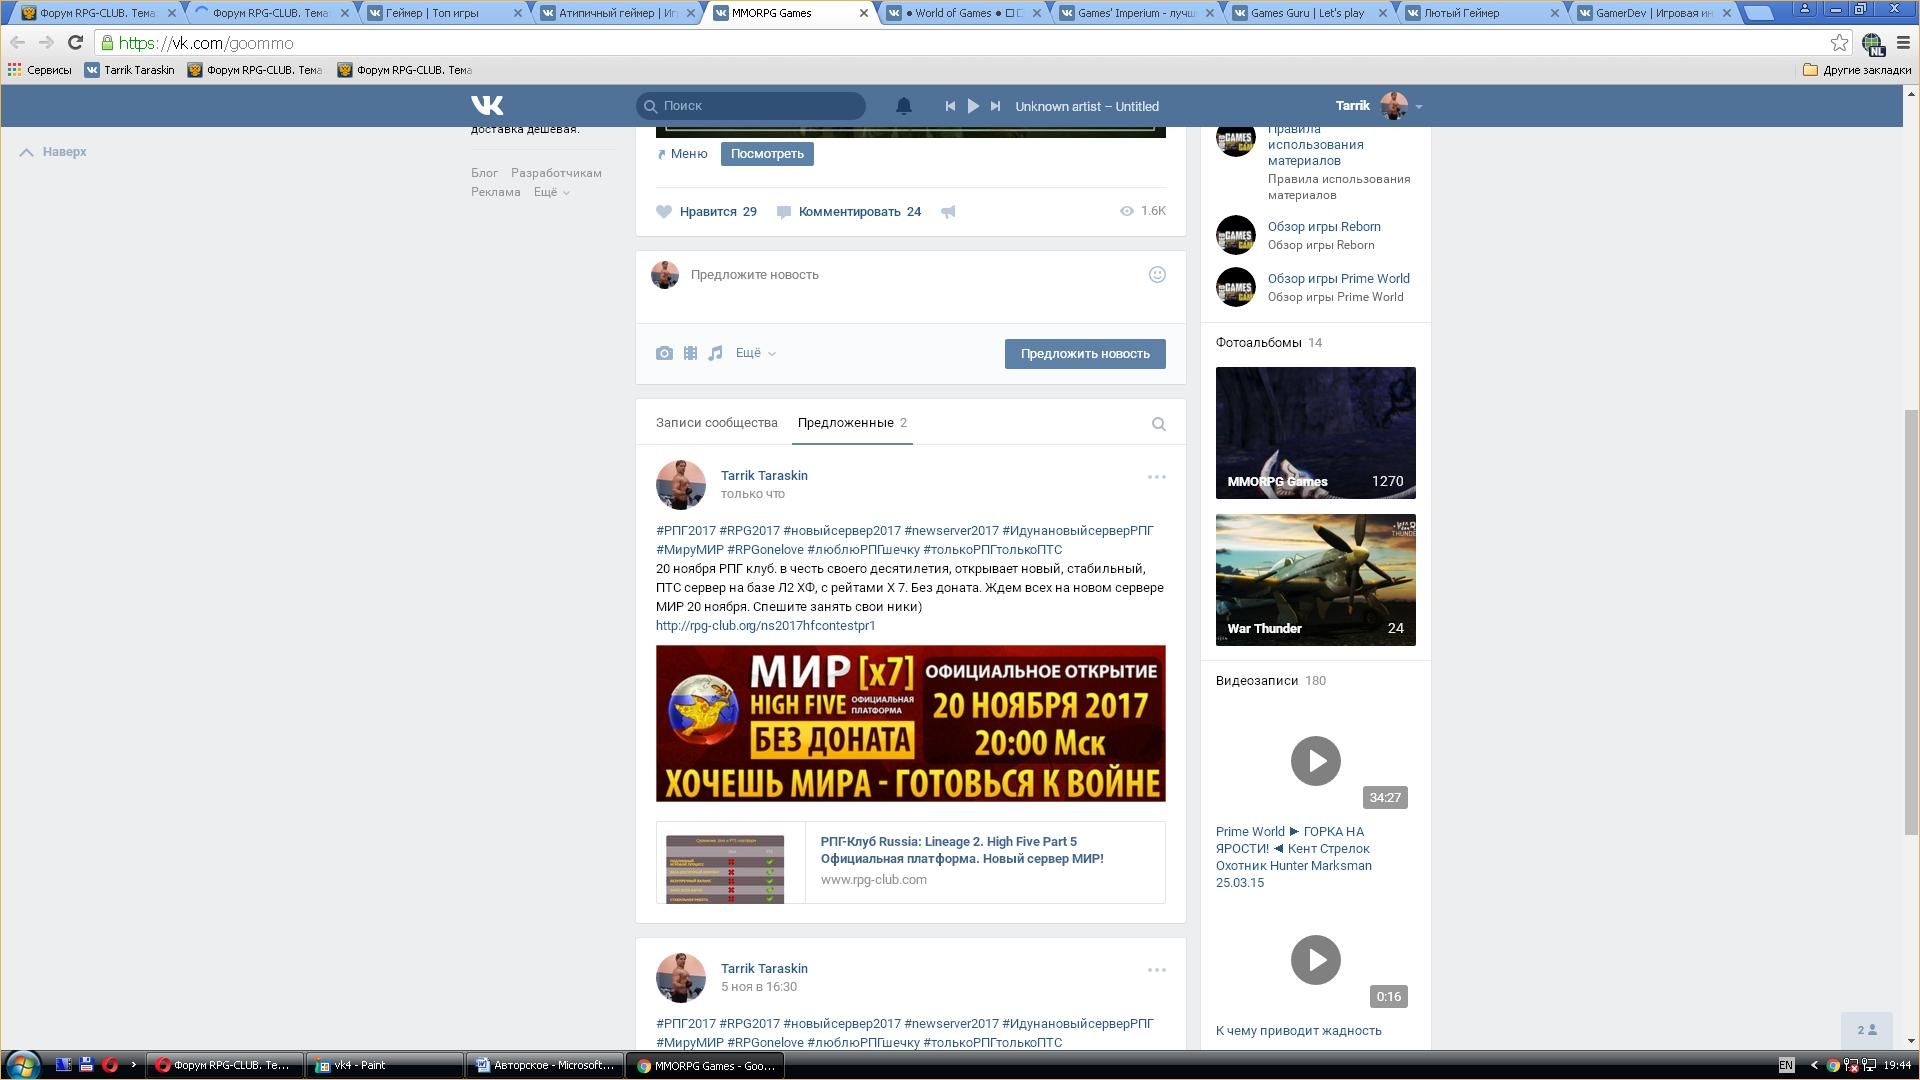Like the post with 29 likes
The width and height of the screenshot is (1920, 1080).
[x=706, y=212]
